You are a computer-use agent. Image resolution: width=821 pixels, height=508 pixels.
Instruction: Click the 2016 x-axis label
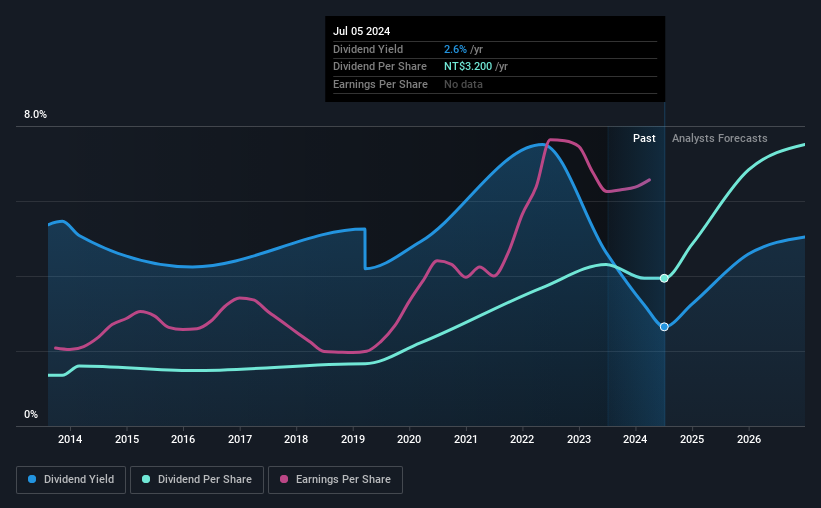tap(183, 439)
